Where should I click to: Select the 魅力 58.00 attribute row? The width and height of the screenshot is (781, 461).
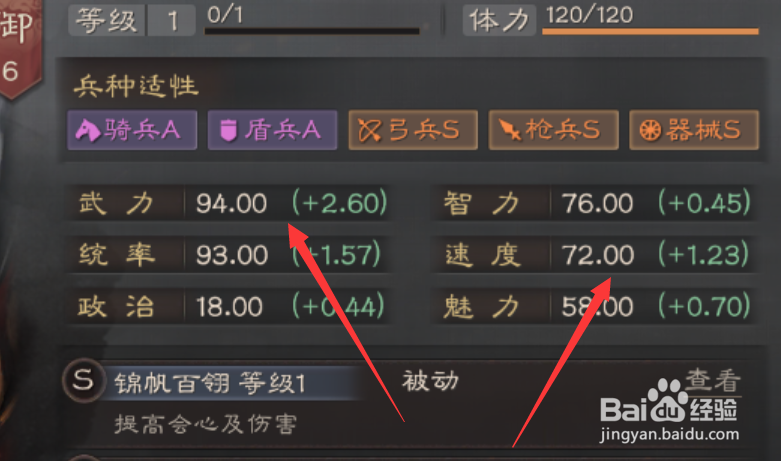pos(595,306)
